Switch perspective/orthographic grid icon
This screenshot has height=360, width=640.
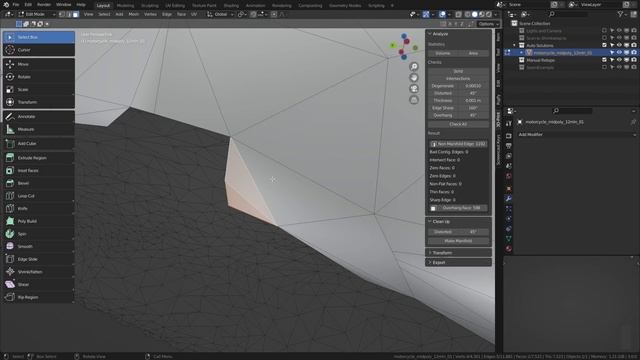click(414, 100)
